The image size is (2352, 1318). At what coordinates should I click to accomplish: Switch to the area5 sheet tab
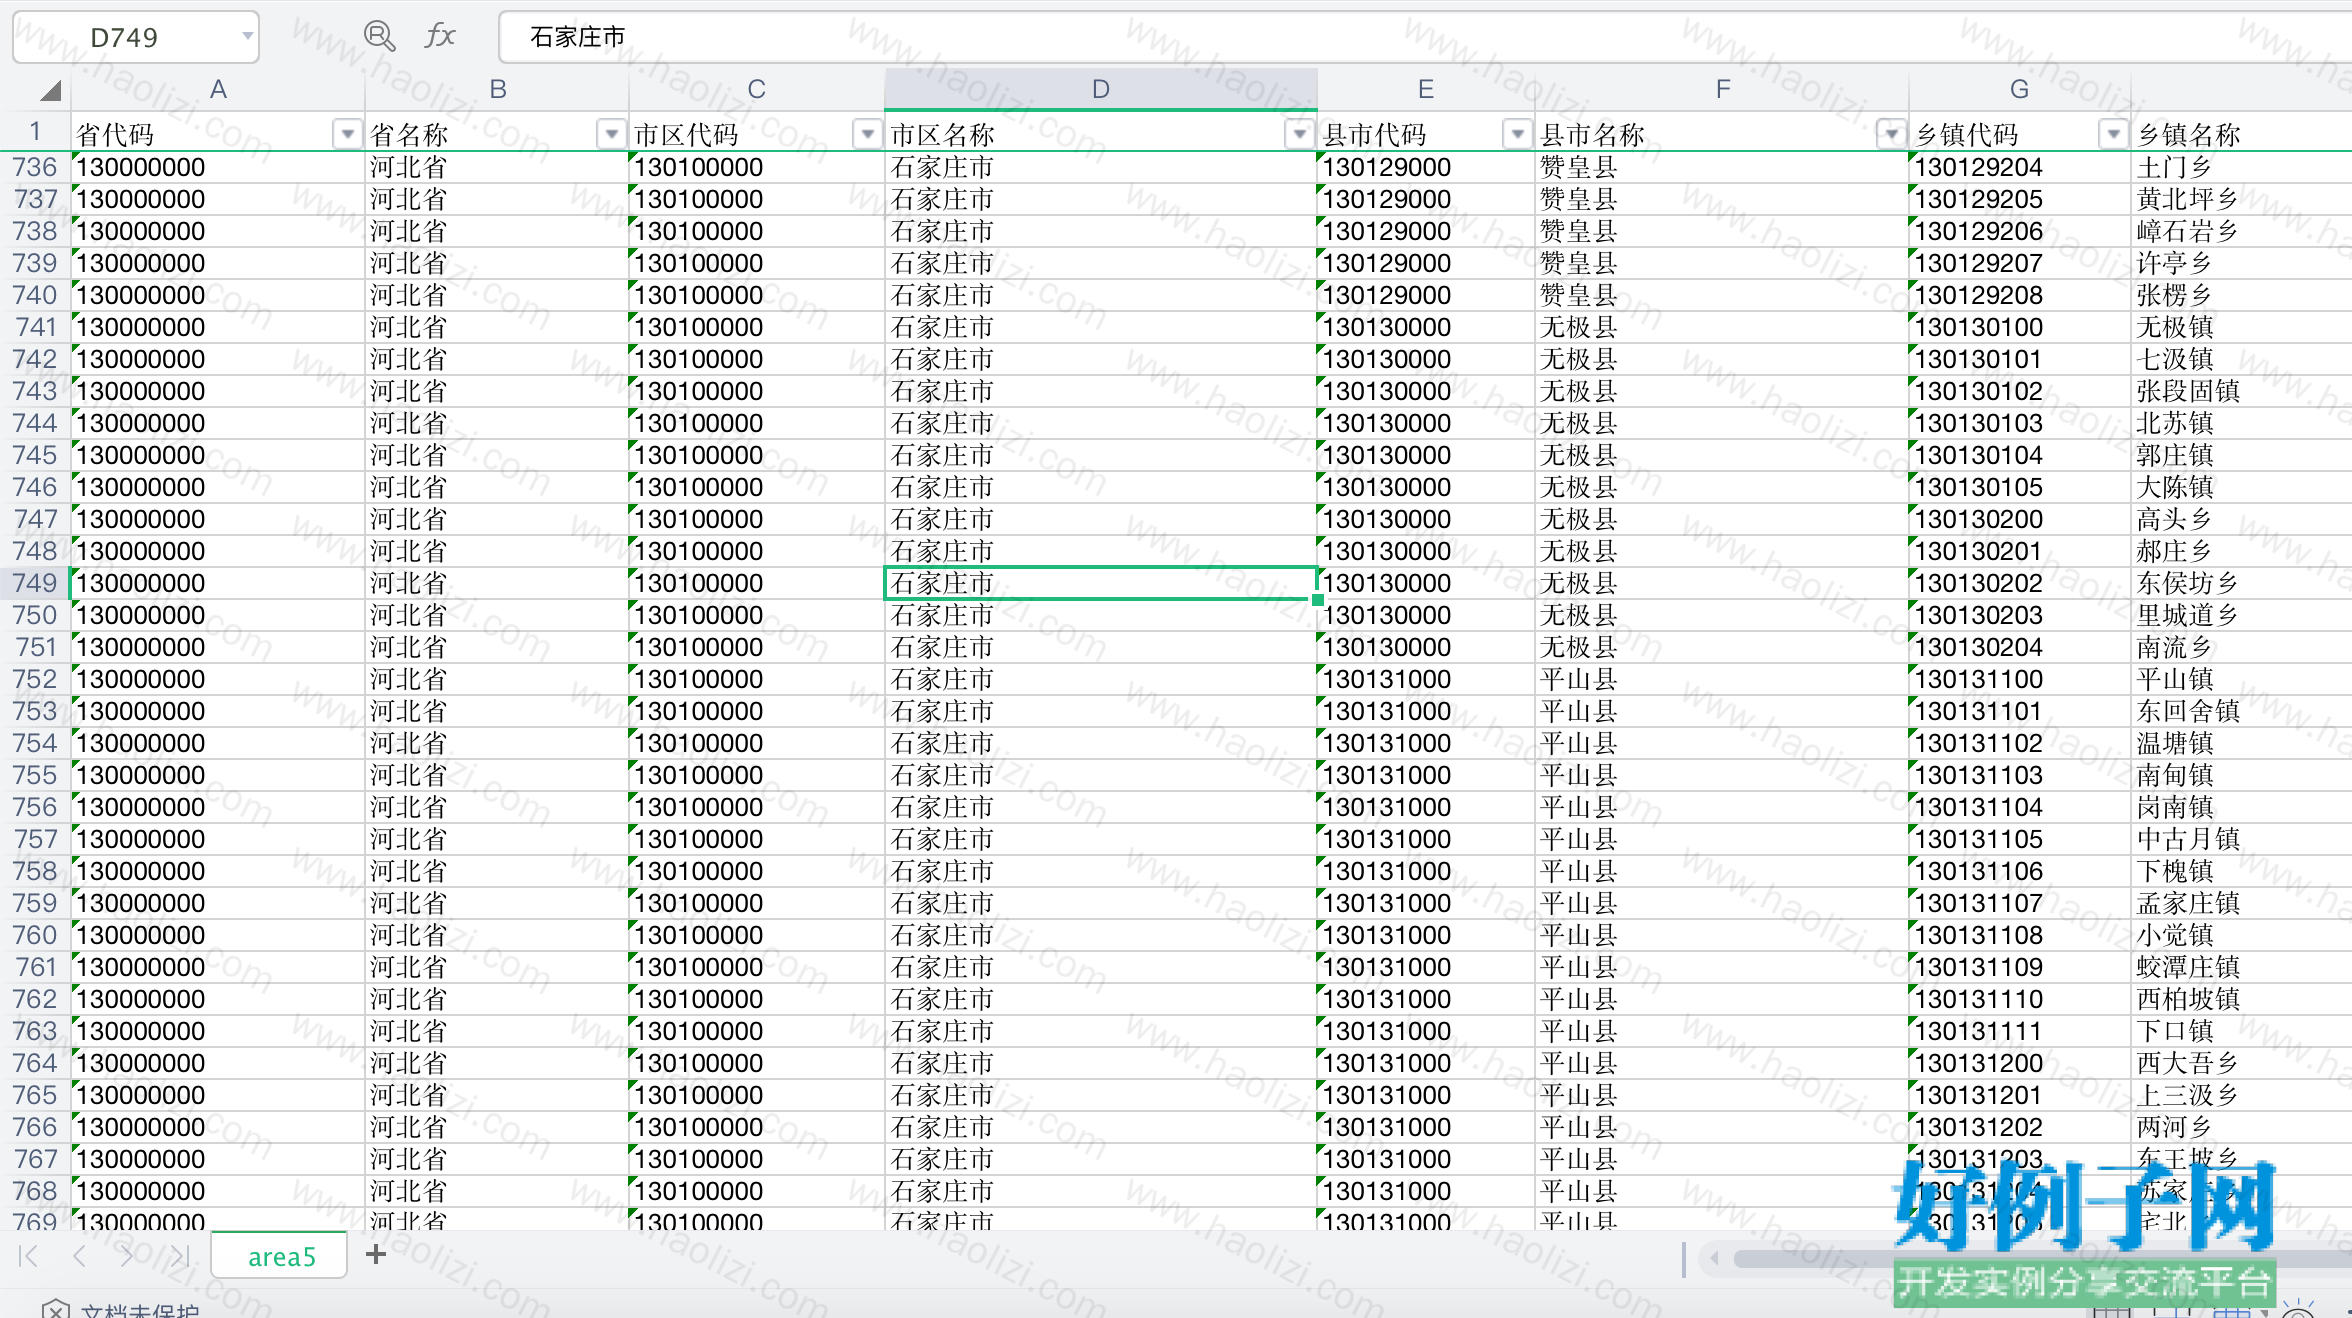tap(281, 1256)
